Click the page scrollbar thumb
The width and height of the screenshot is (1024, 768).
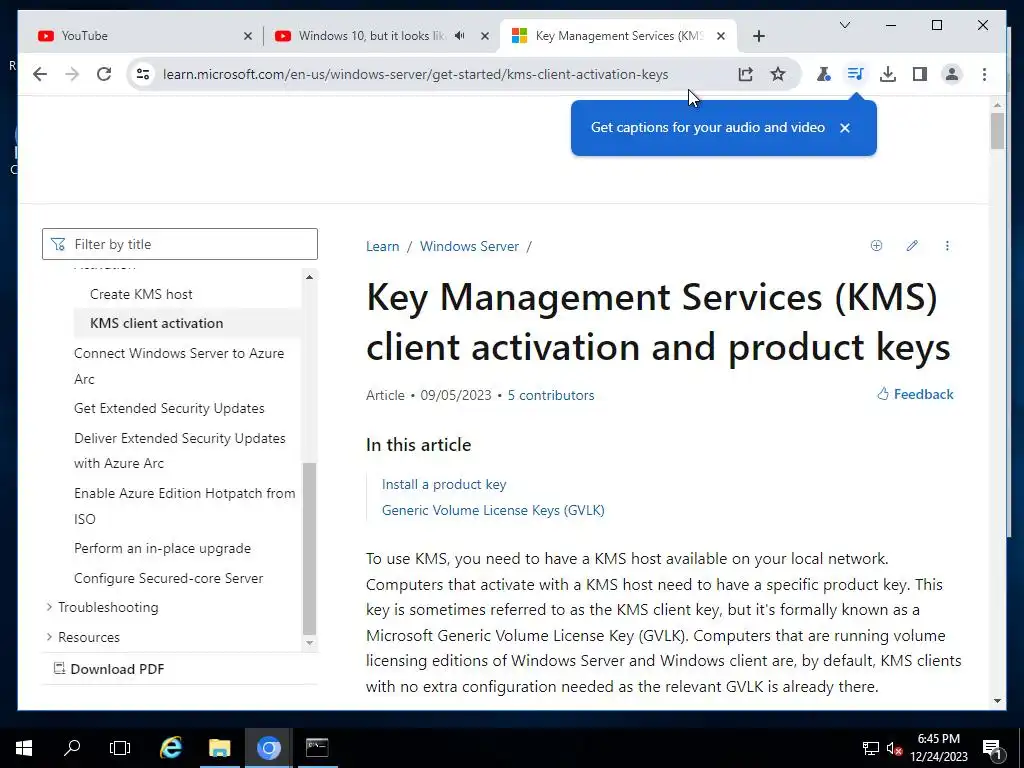click(997, 131)
